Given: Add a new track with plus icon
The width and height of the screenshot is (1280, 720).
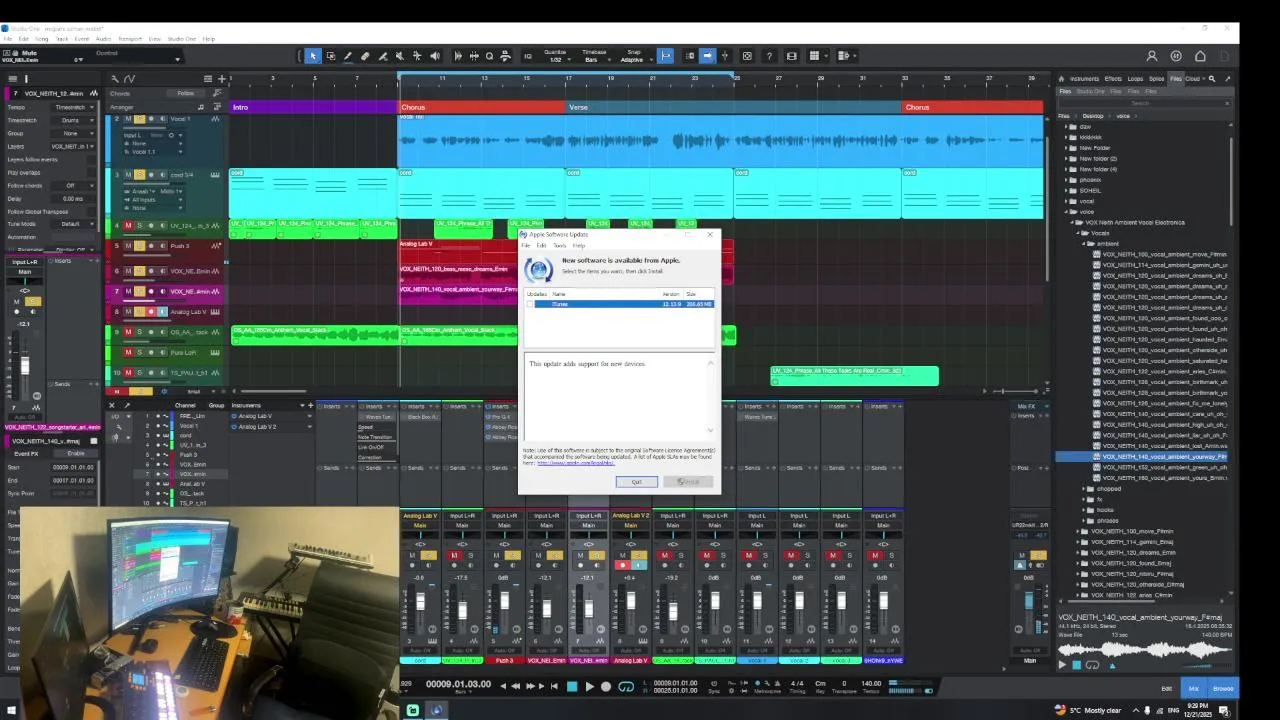Looking at the screenshot, I should 221,78.
